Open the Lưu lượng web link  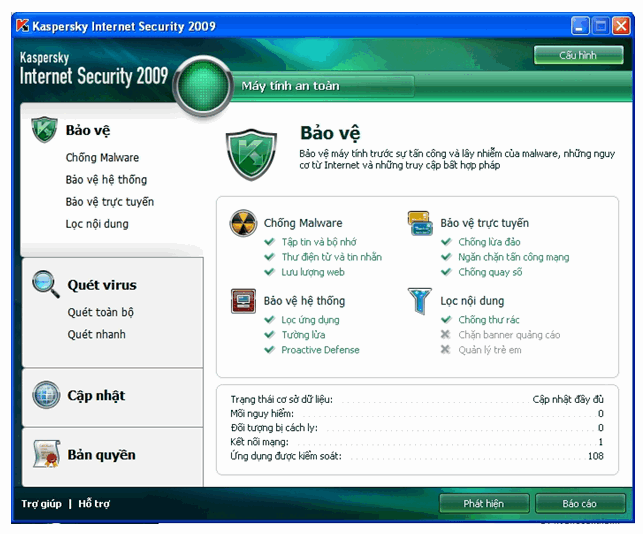[x=312, y=272]
